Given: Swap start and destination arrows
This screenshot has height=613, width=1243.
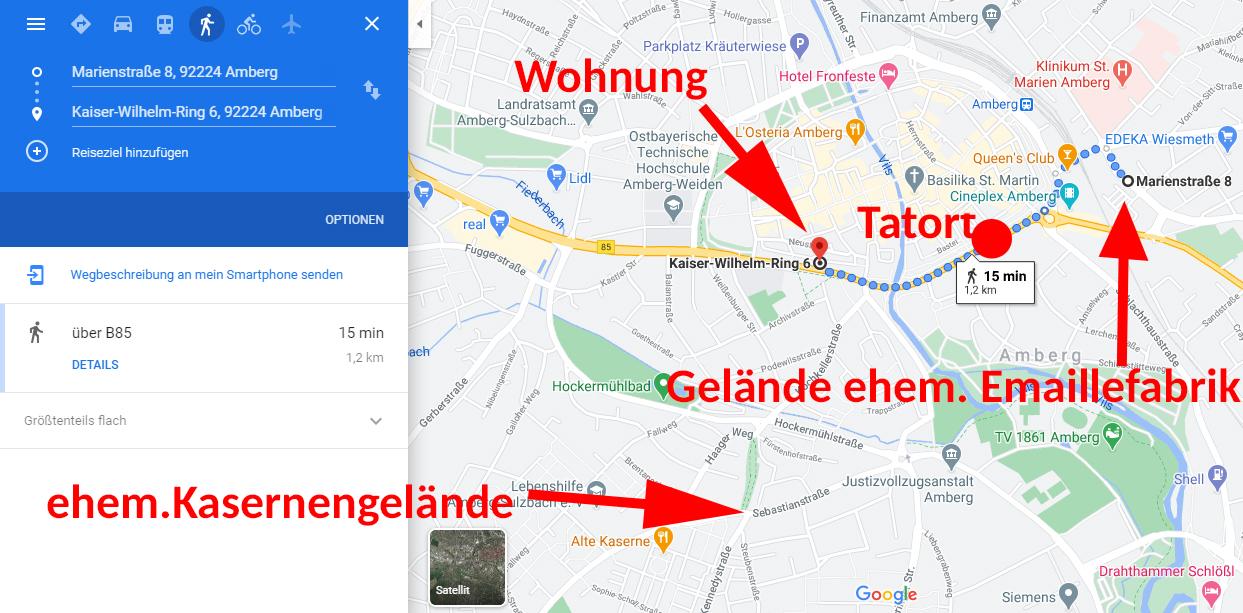Looking at the screenshot, I should [x=372, y=90].
